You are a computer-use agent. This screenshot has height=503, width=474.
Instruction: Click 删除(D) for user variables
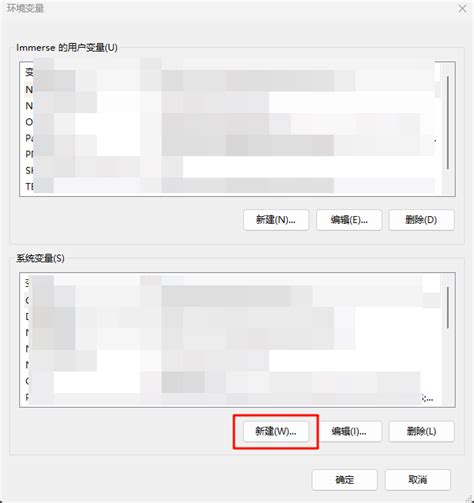421,220
